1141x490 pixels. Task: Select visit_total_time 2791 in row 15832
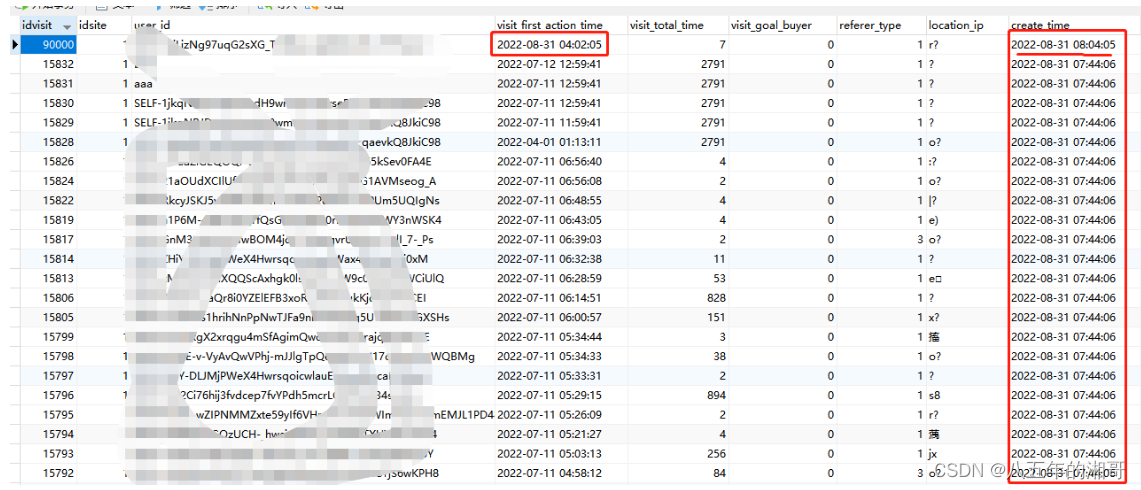click(676, 64)
